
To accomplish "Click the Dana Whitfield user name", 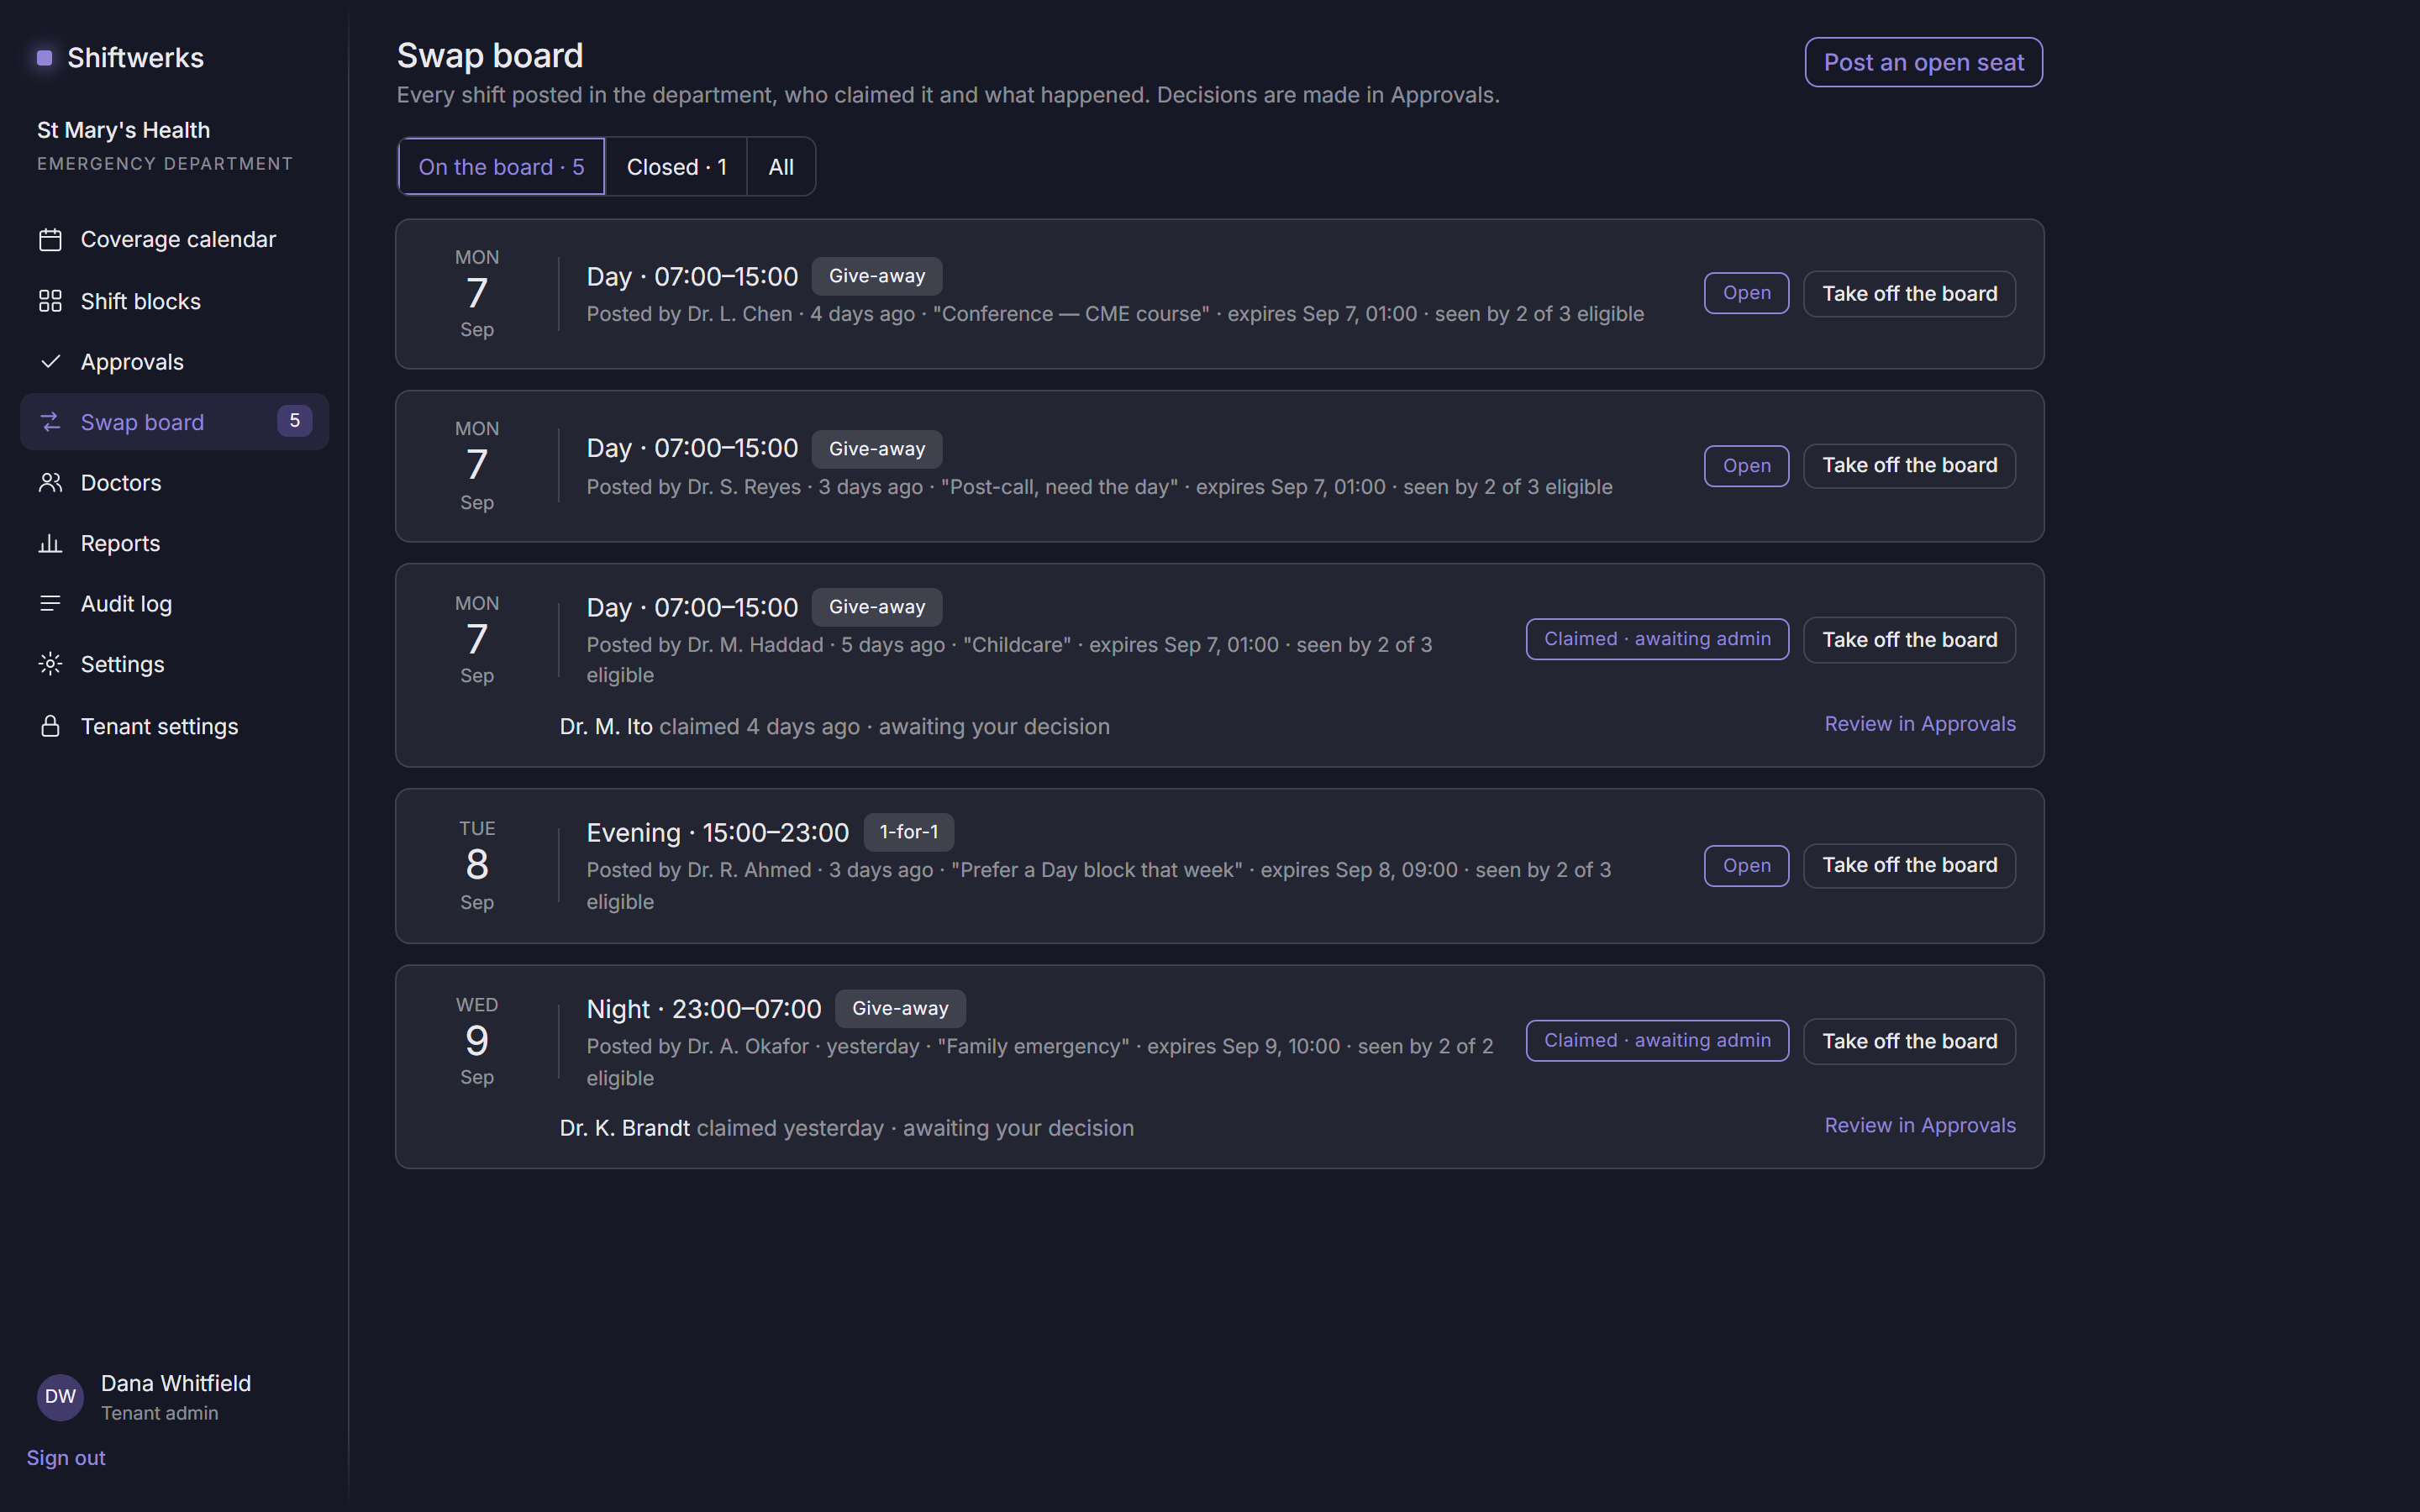I will (176, 1383).
